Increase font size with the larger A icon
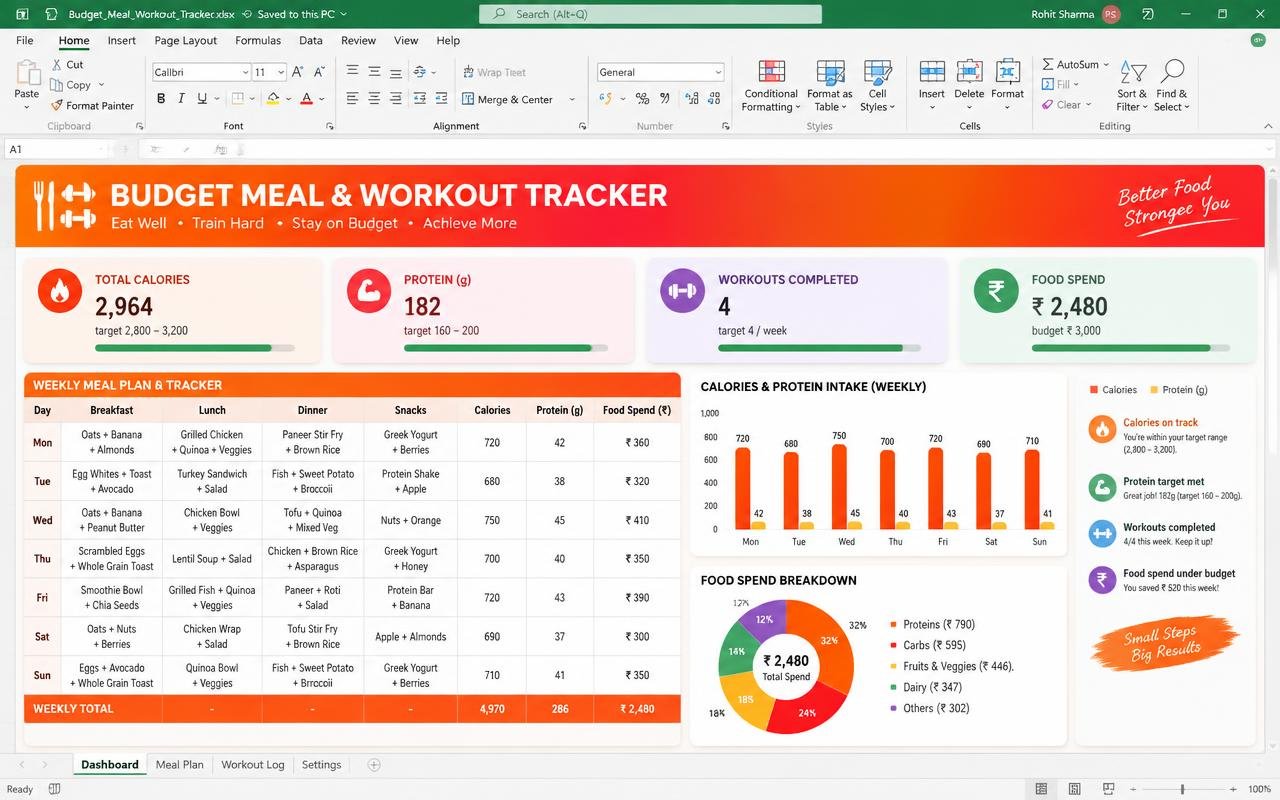Screen dimensions: 1280x800 click(x=298, y=72)
